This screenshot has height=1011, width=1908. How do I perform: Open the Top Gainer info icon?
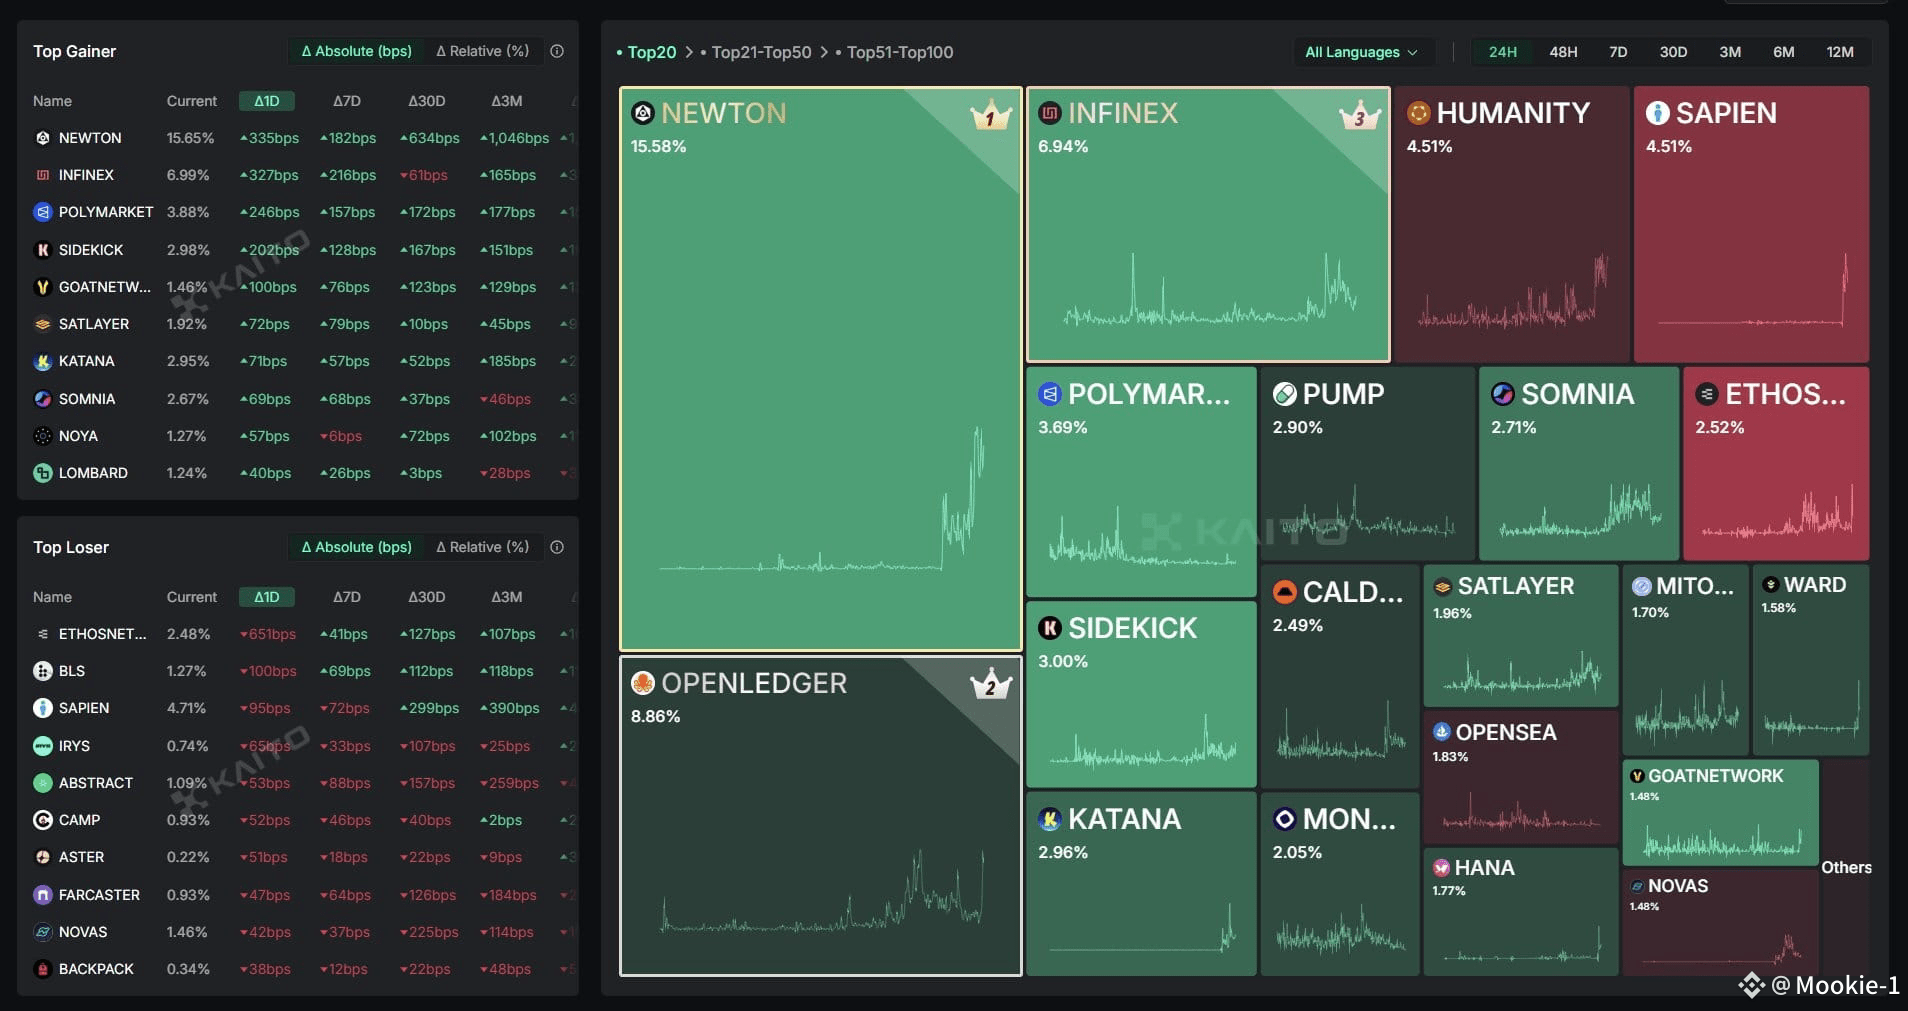tap(557, 51)
